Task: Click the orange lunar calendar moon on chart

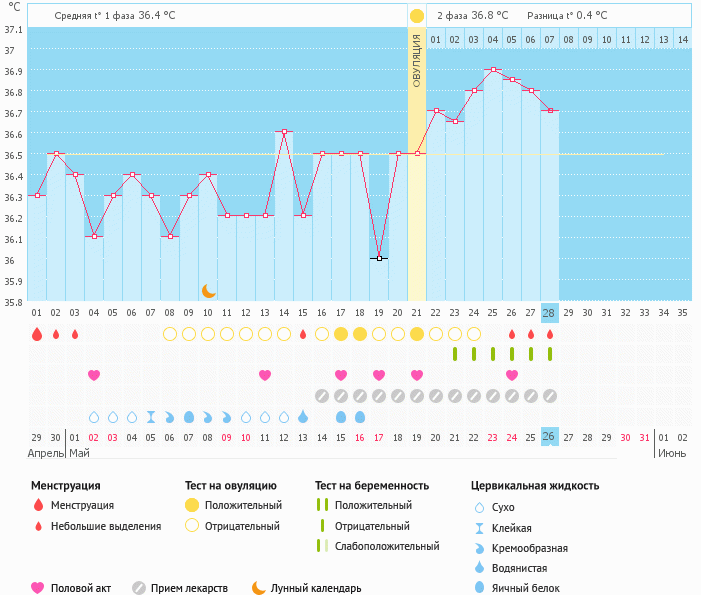Action: point(209,290)
